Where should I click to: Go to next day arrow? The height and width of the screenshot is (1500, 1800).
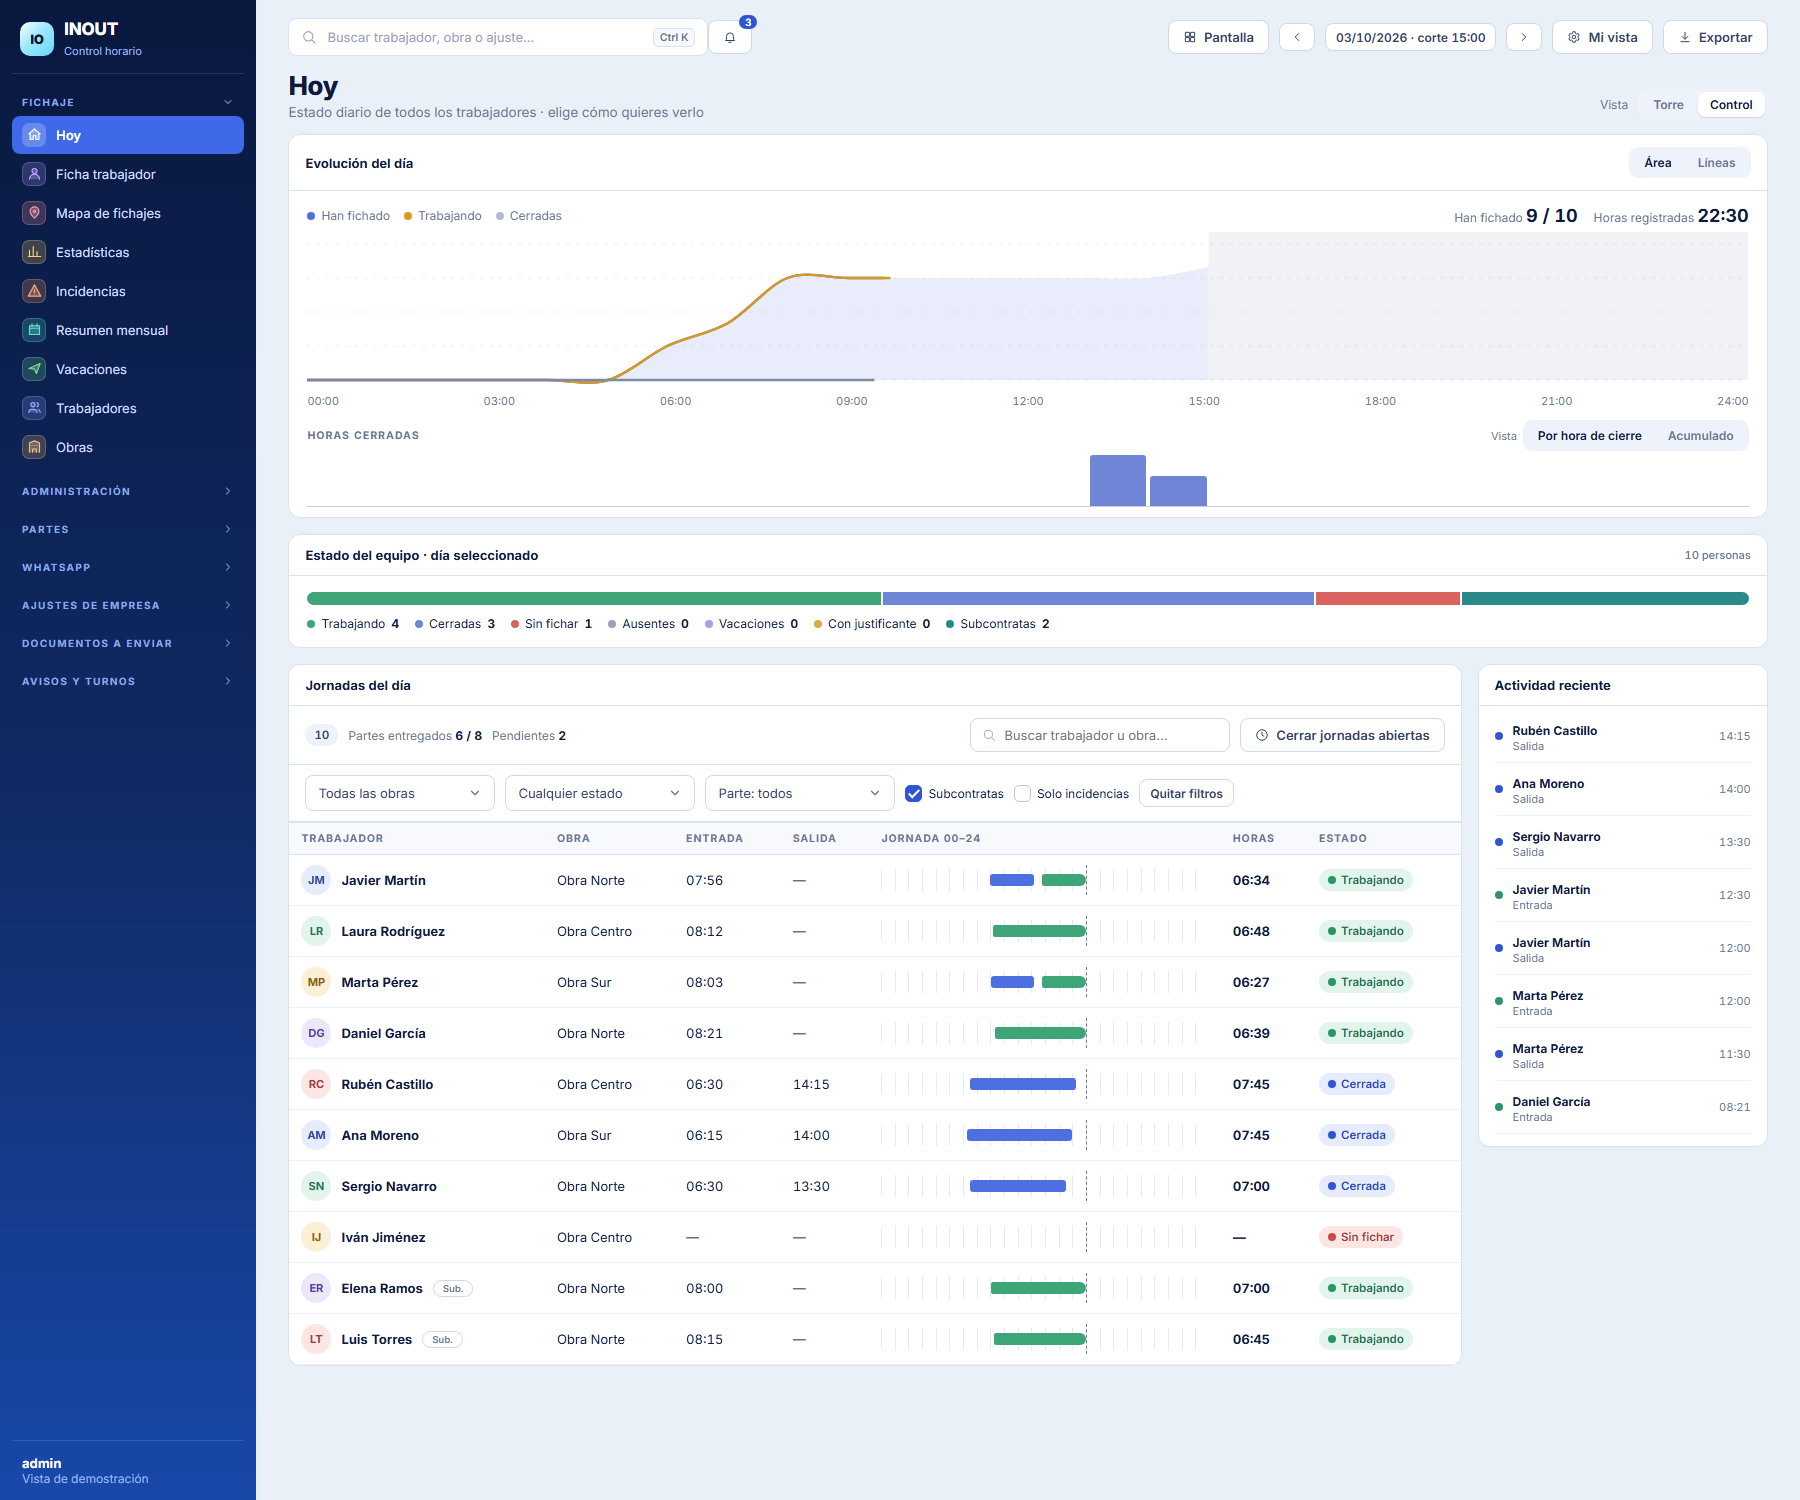pyautogui.click(x=1524, y=37)
